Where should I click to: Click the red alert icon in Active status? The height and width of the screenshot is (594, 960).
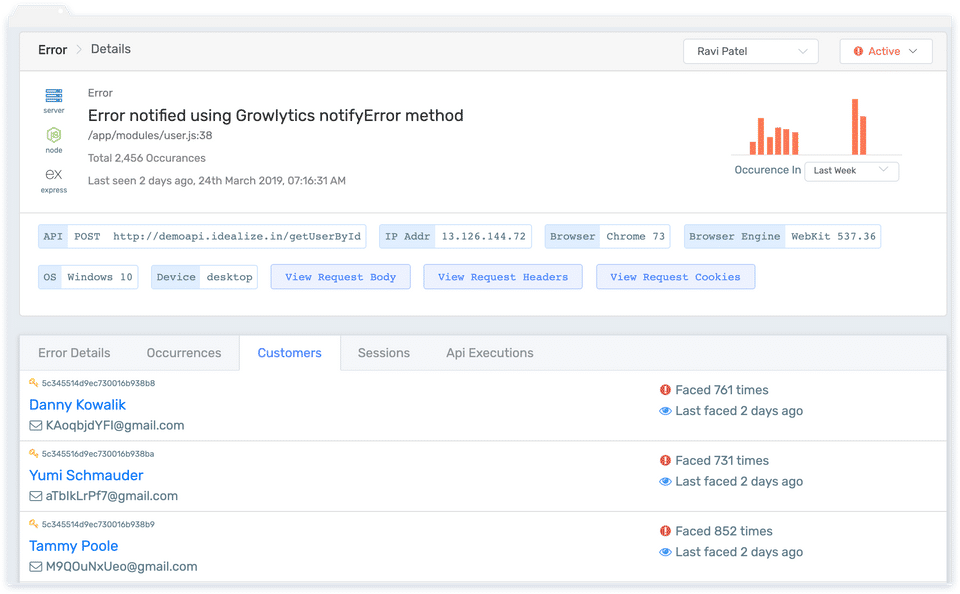(858, 51)
